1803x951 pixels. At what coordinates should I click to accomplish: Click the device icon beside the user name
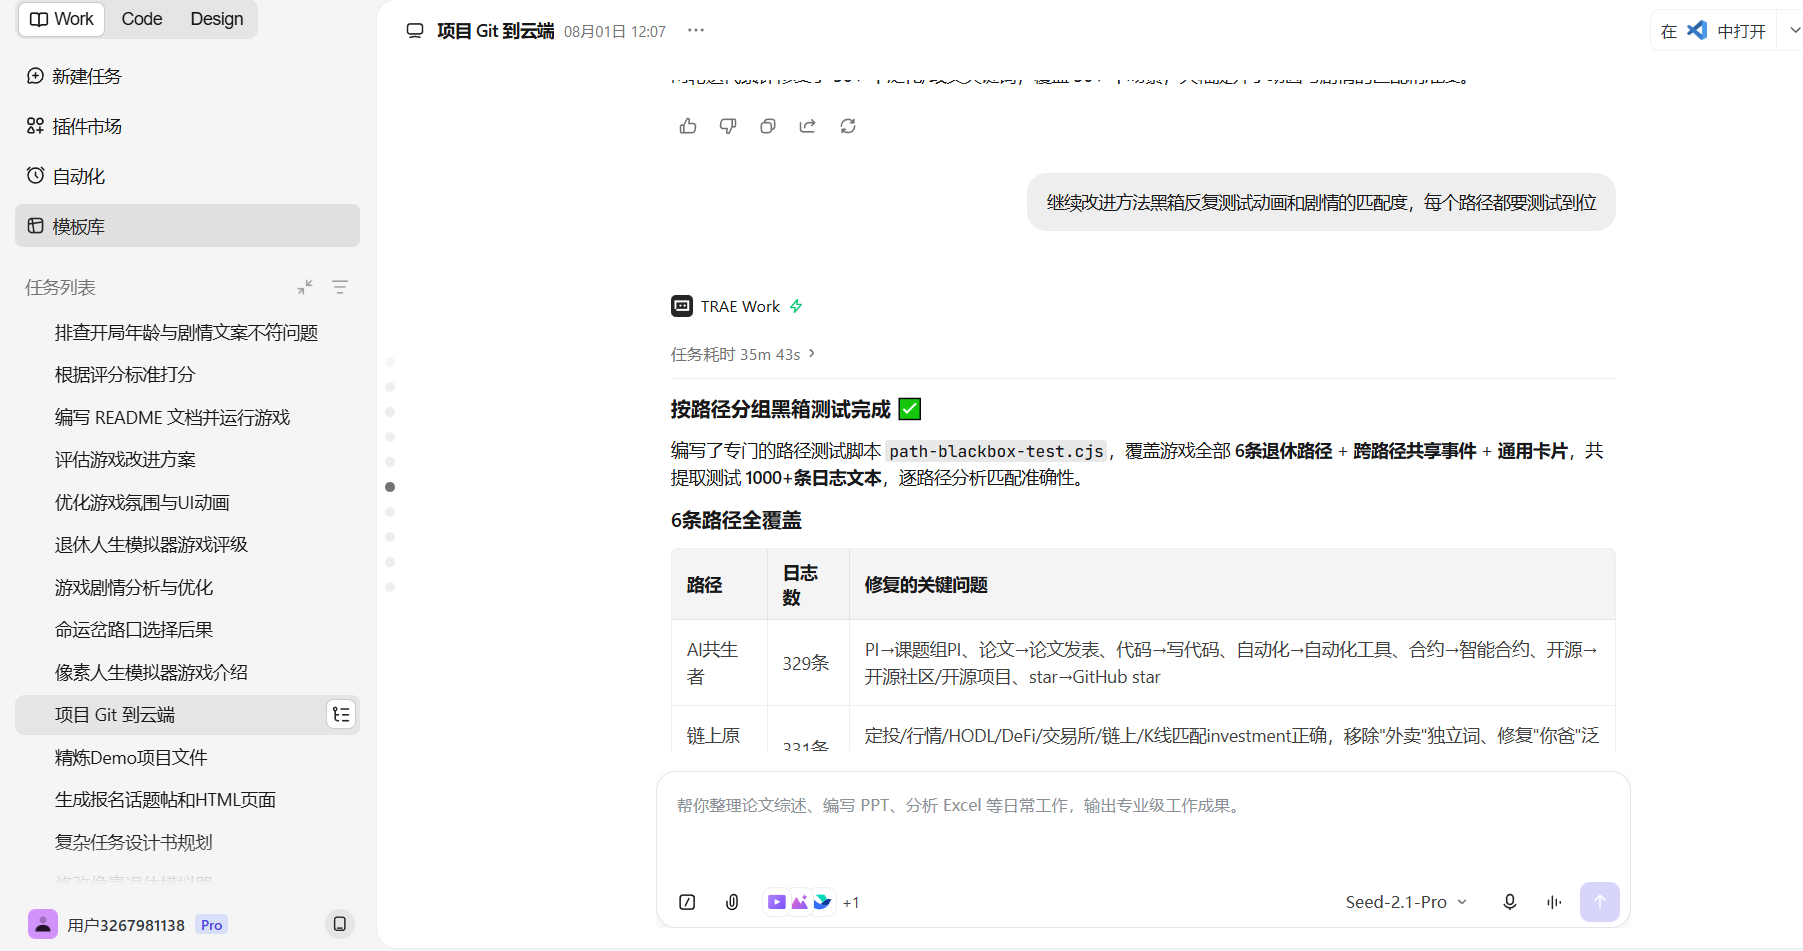pos(340,924)
